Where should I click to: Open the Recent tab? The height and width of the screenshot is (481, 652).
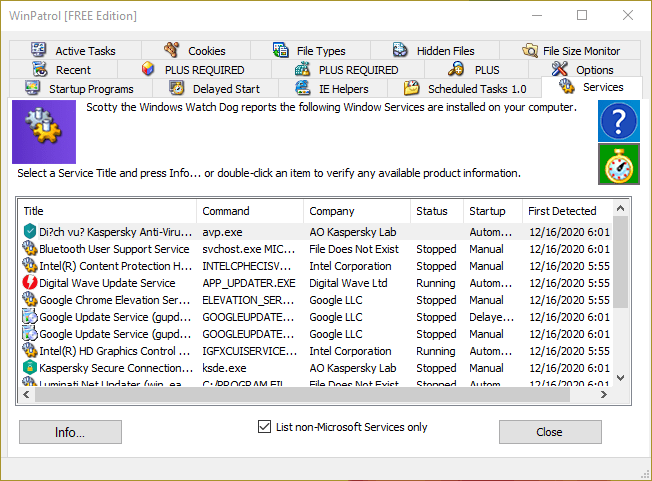(x=63, y=69)
